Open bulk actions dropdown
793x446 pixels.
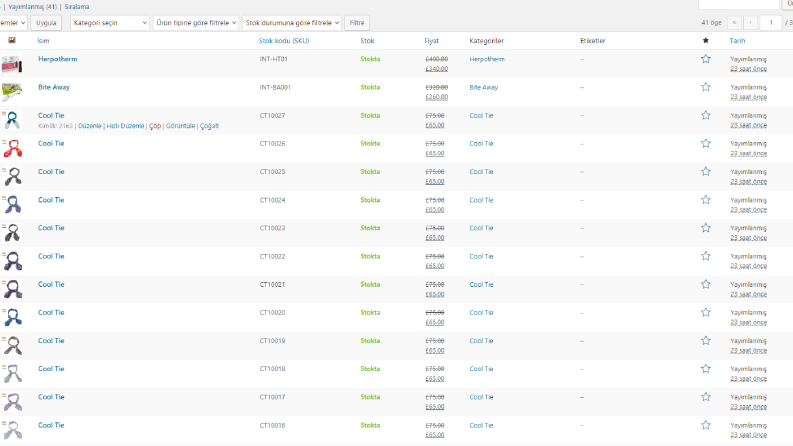click(13, 23)
